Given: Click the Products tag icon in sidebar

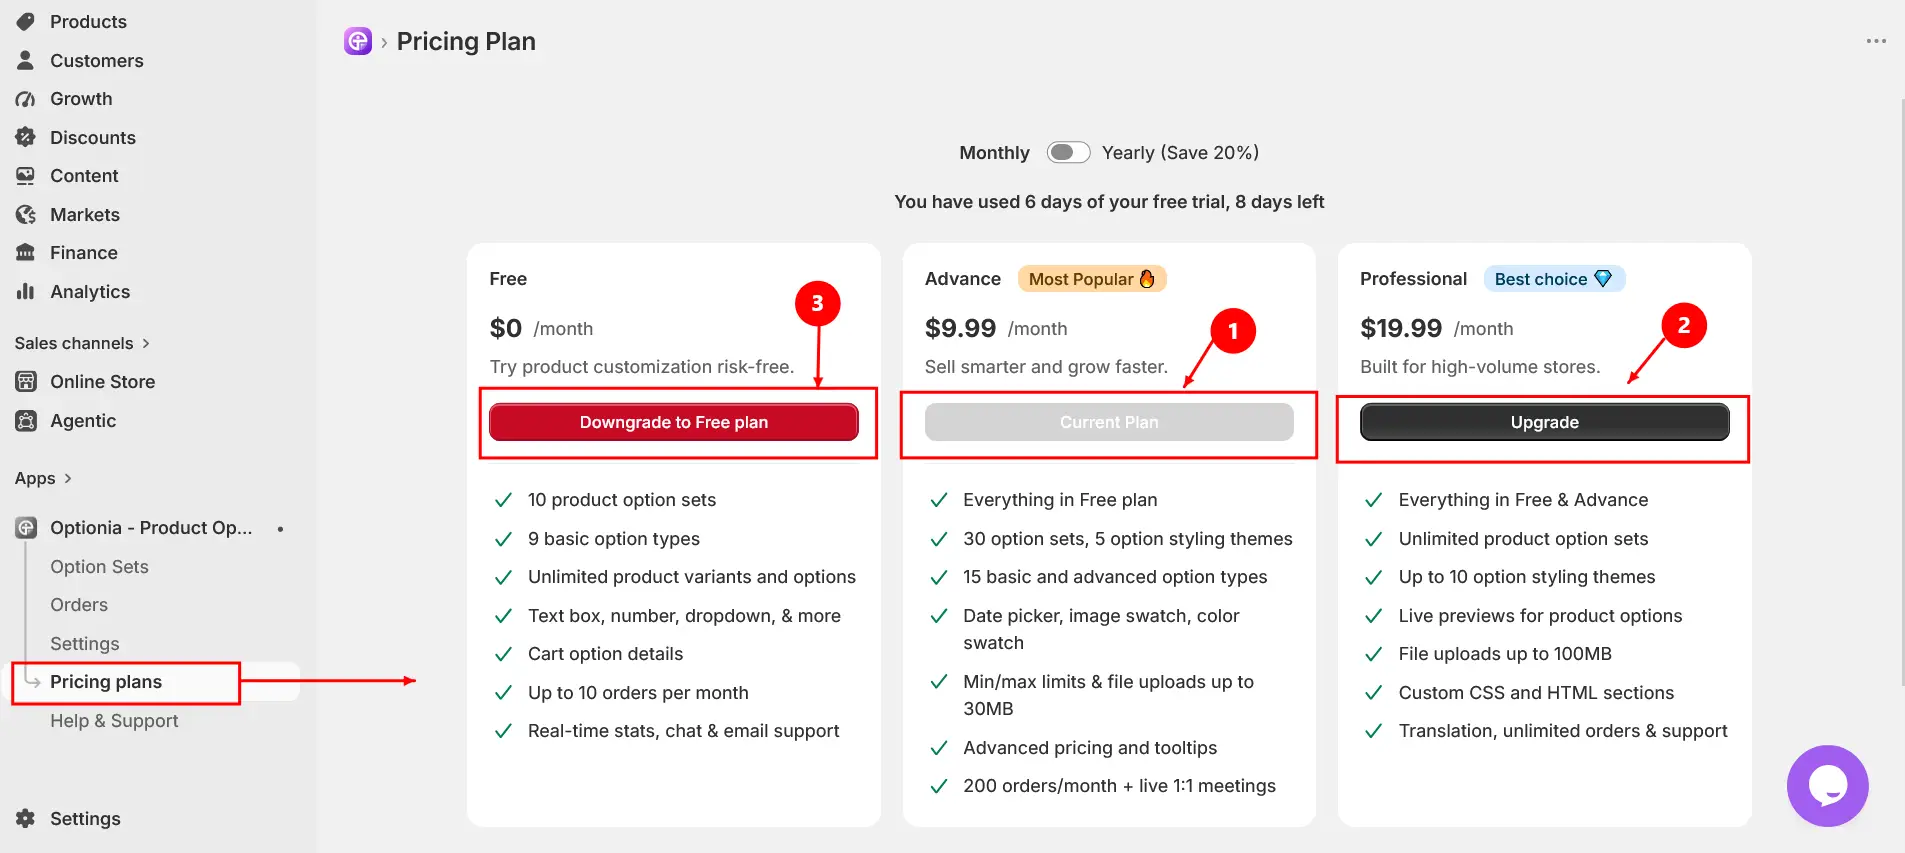Looking at the screenshot, I should point(26,21).
